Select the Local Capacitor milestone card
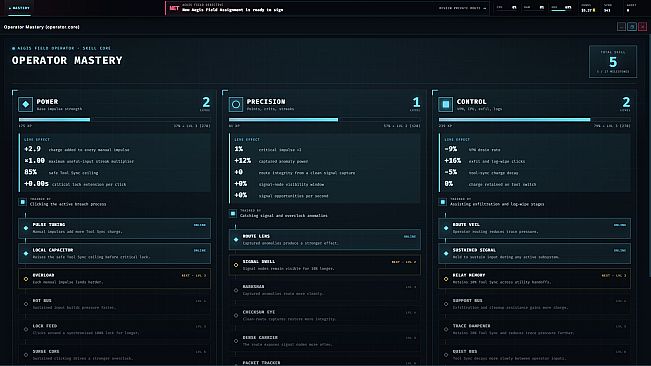 (114, 253)
